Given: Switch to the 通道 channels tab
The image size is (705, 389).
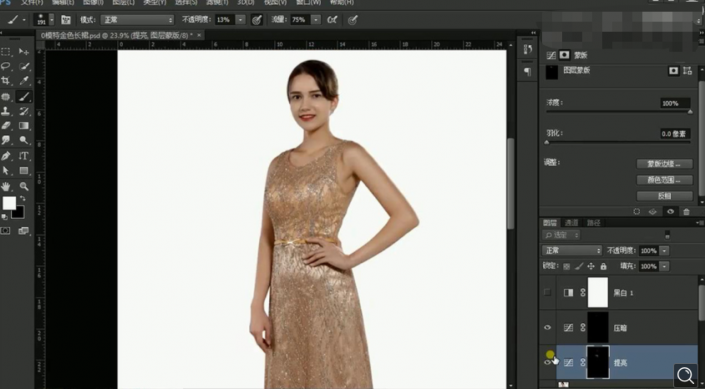Looking at the screenshot, I should [x=571, y=223].
